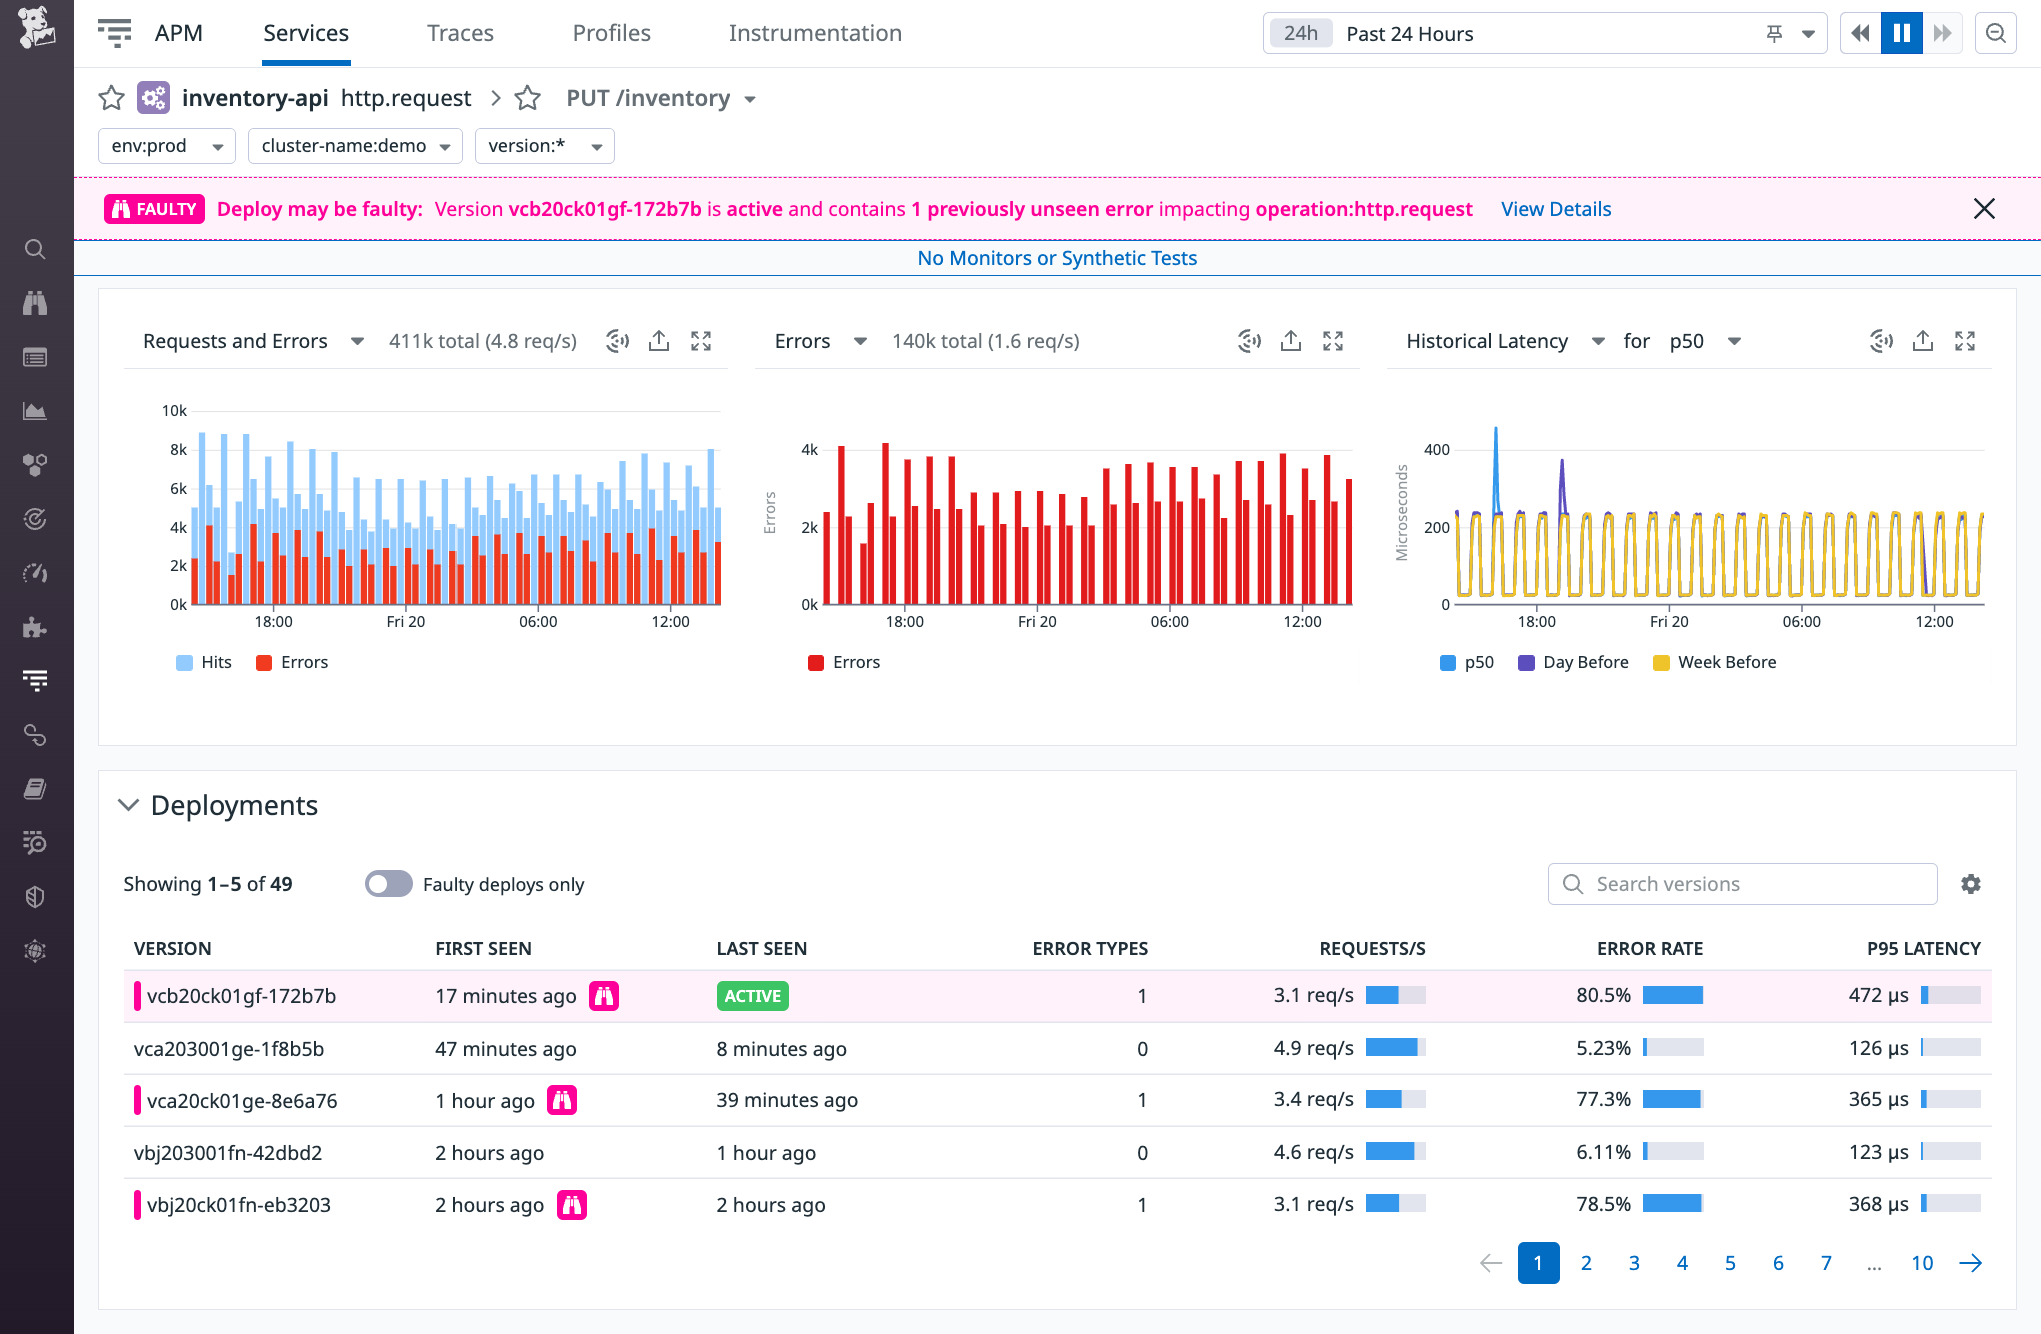Open the deployments table settings gear

tap(1971, 884)
